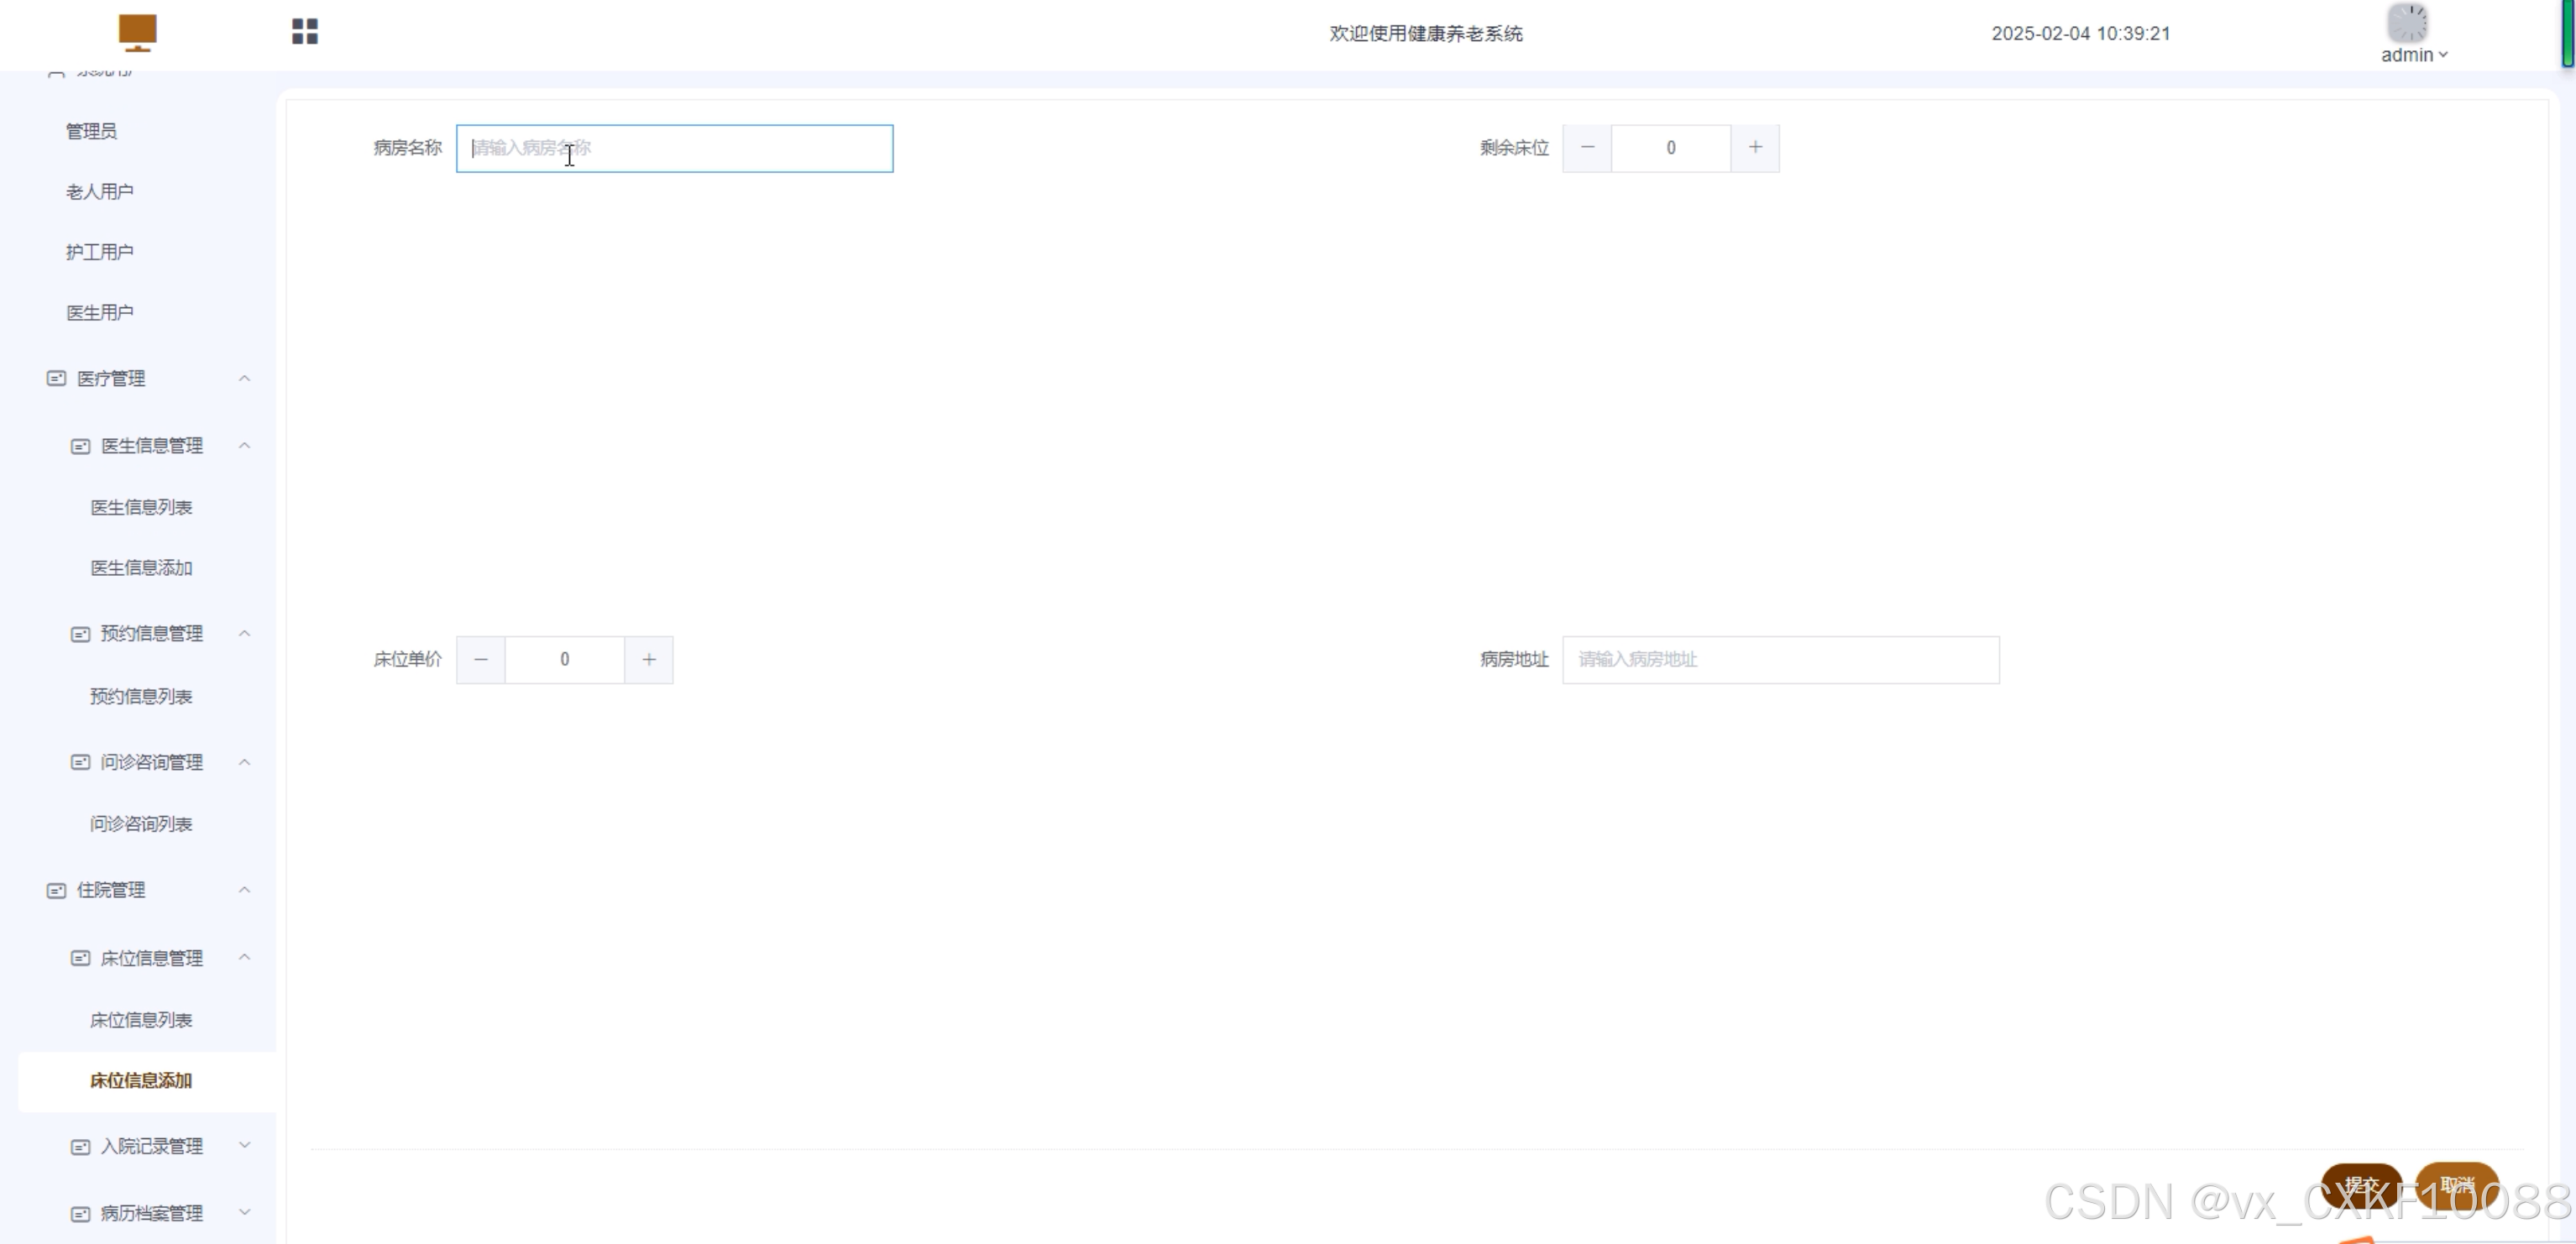Click the 住院管理 menu icon

pyautogui.click(x=56, y=891)
